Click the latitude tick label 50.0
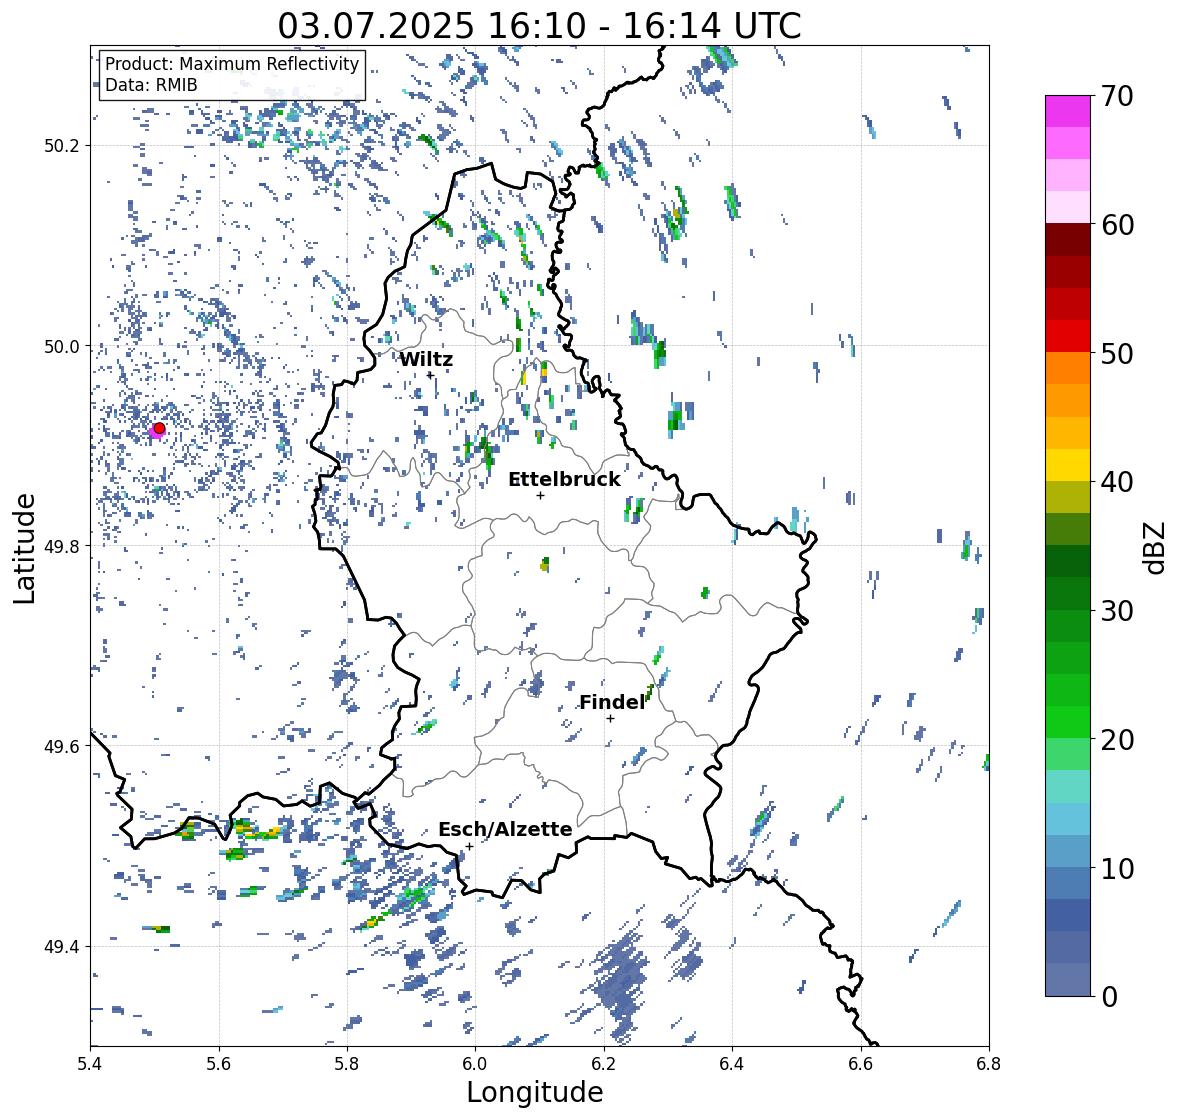 point(63,347)
